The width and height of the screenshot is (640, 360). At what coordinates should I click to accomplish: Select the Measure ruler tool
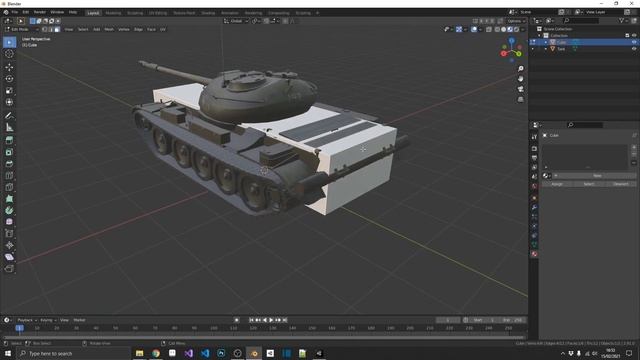(x=9, y=128)
